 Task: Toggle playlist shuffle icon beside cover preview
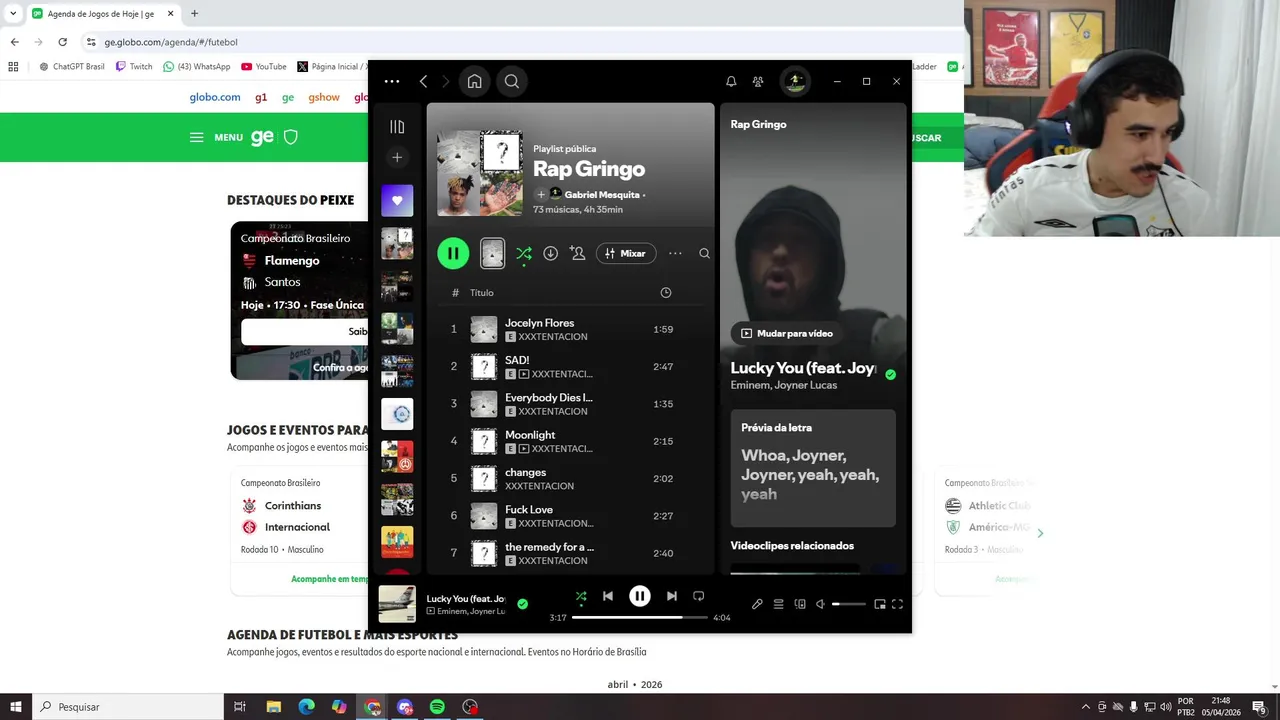(x=524, y=254)
